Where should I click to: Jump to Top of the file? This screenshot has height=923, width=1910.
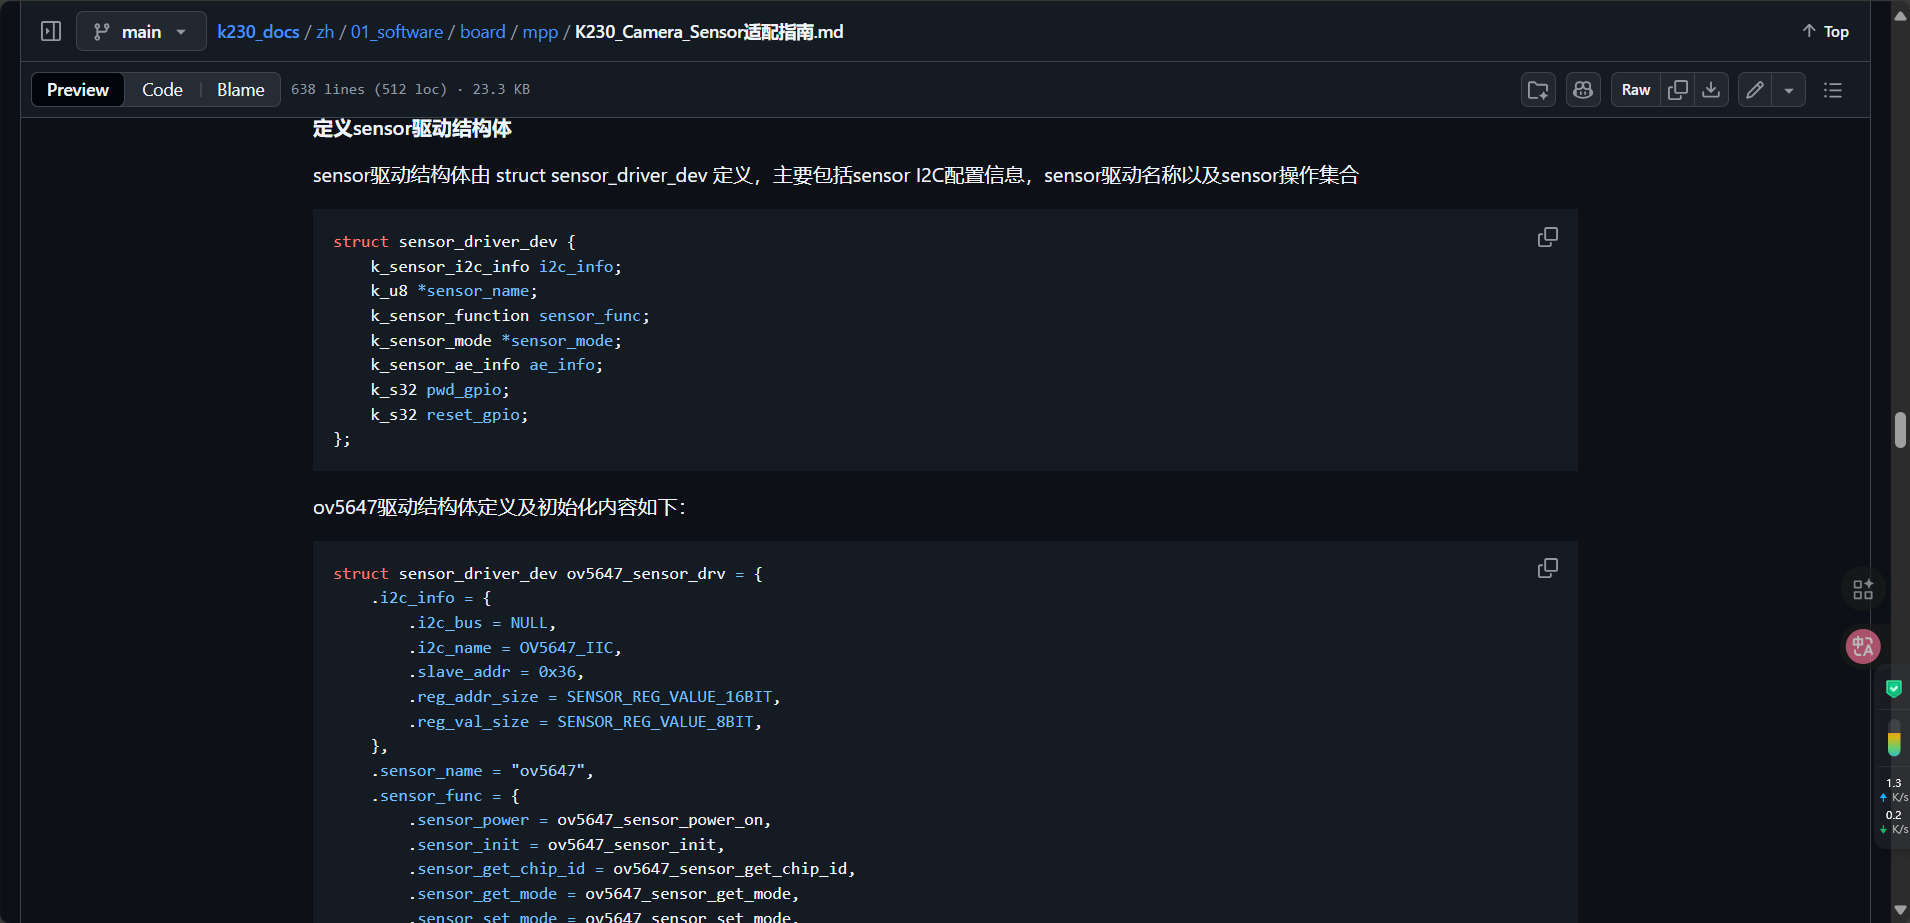click(1825, 32)
